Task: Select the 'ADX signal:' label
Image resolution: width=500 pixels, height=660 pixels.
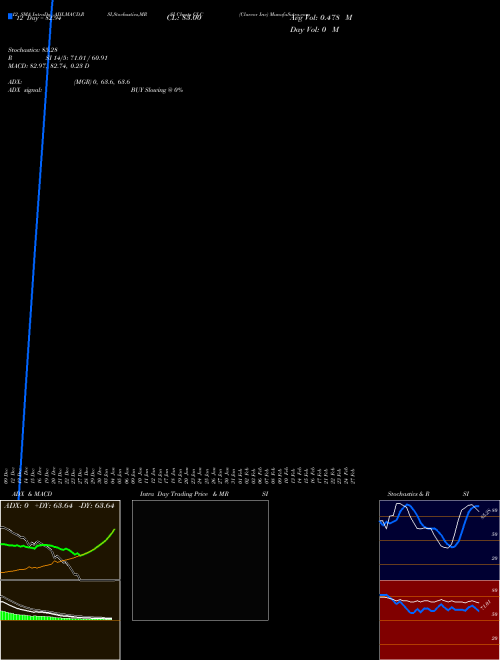Action: [25, 90]
